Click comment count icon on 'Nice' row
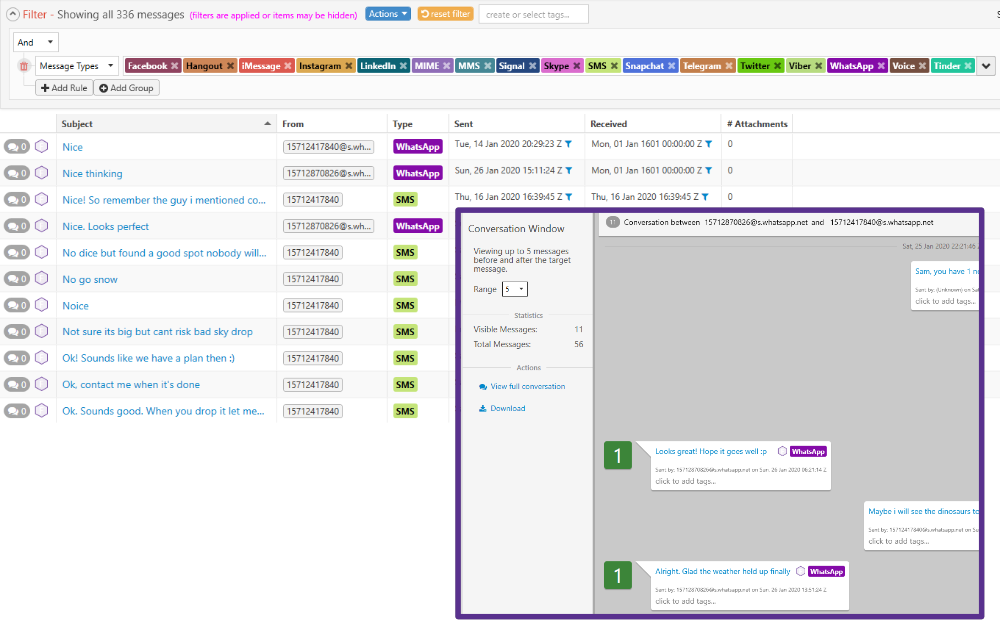This screenshot has width=1000, height=635. [x=17, y=147]
